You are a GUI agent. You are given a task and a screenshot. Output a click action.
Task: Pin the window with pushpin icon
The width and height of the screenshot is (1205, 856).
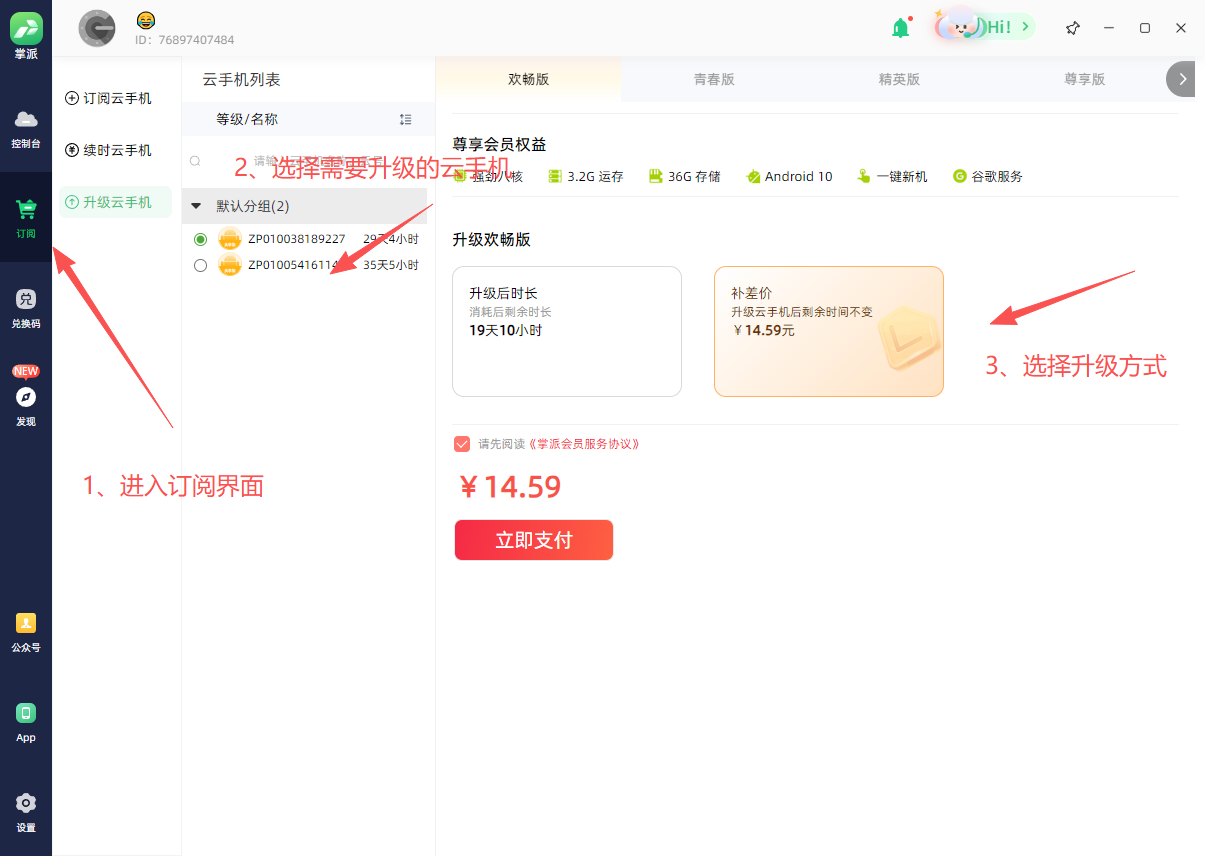coord(1073,28)
